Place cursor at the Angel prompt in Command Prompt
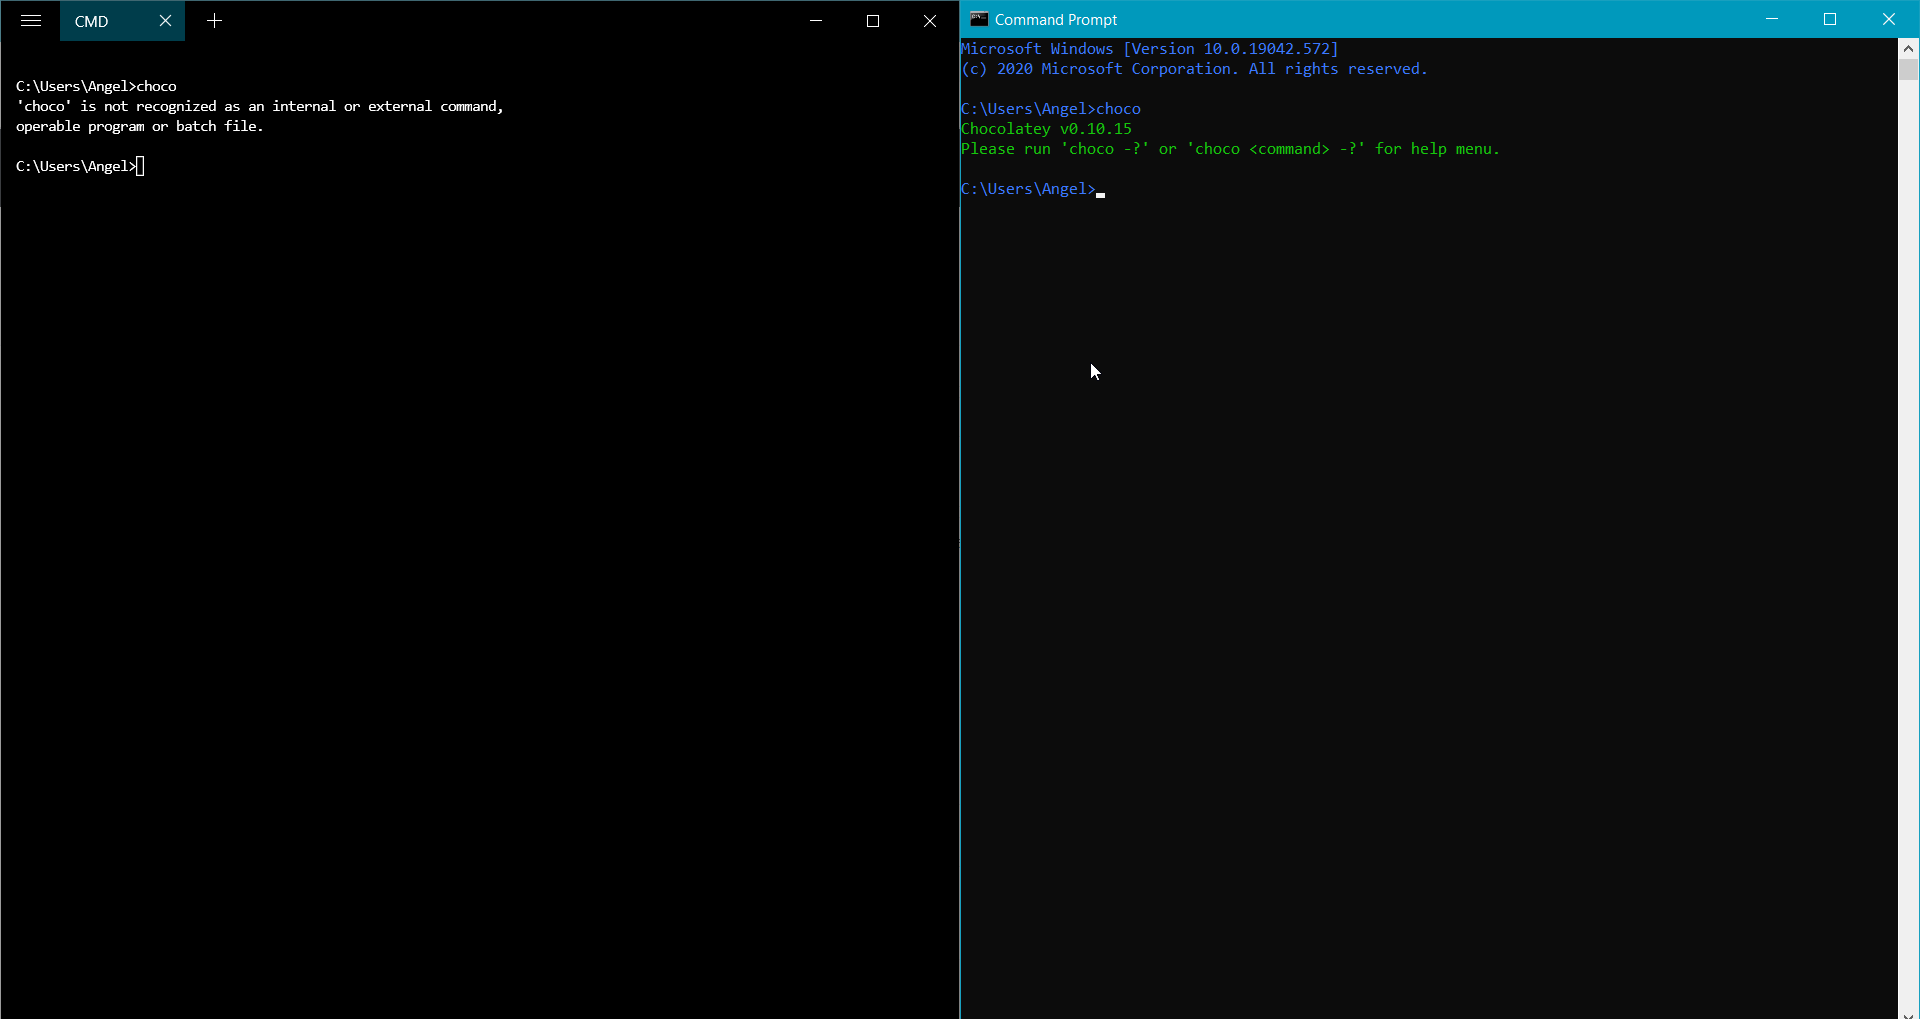The height and width of the screenshot is (1019, 1920). click(1100, 190)
